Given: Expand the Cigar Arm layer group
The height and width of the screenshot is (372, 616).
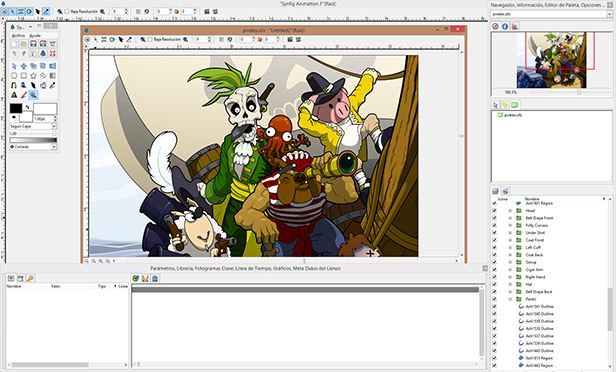Looking at the screenshot, I should pyautogui.click(x=510, y=269).
